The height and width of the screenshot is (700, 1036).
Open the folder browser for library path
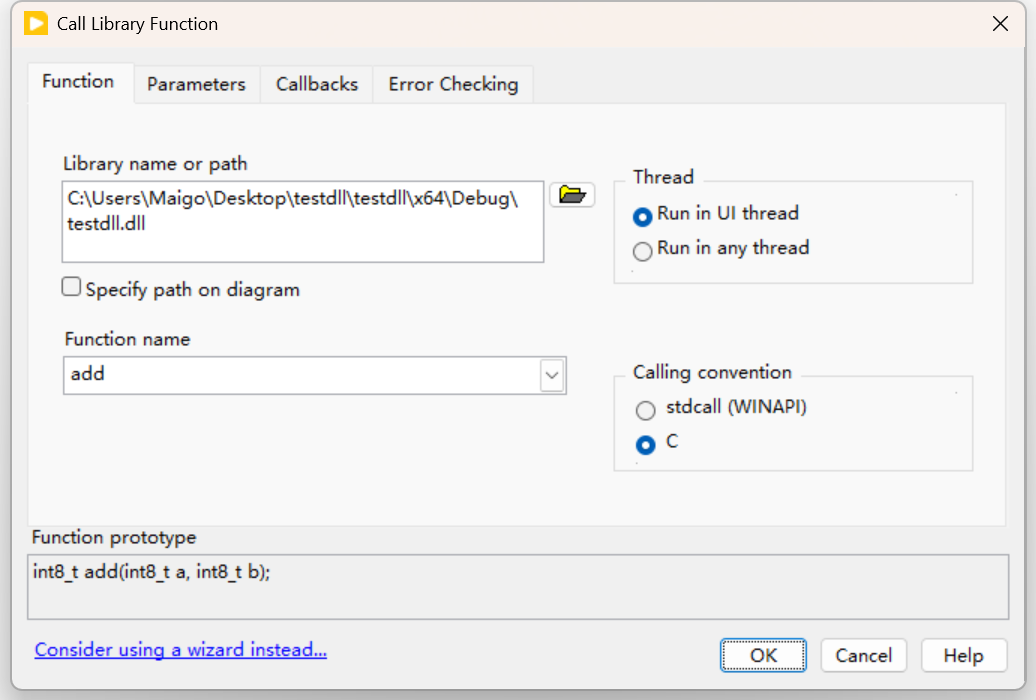point(572,194)
